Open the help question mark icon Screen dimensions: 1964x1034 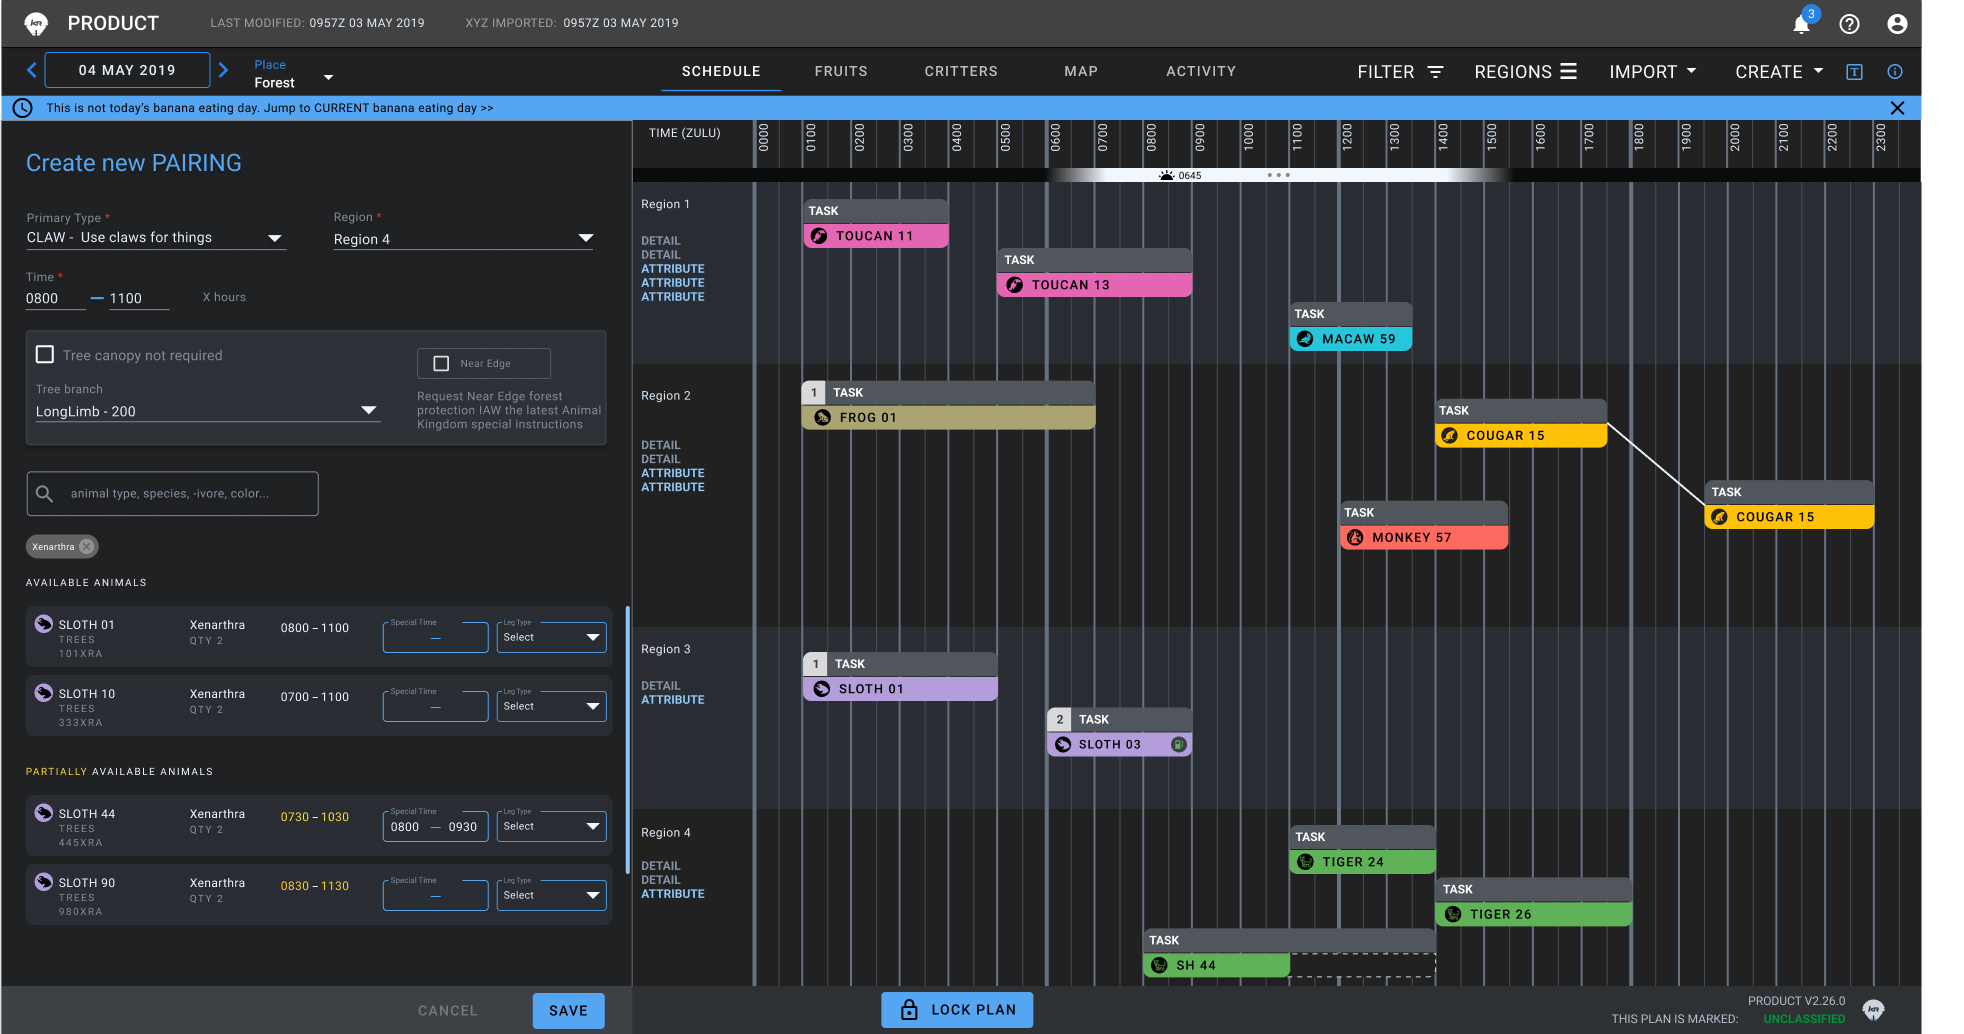(x=1849, y=24)
